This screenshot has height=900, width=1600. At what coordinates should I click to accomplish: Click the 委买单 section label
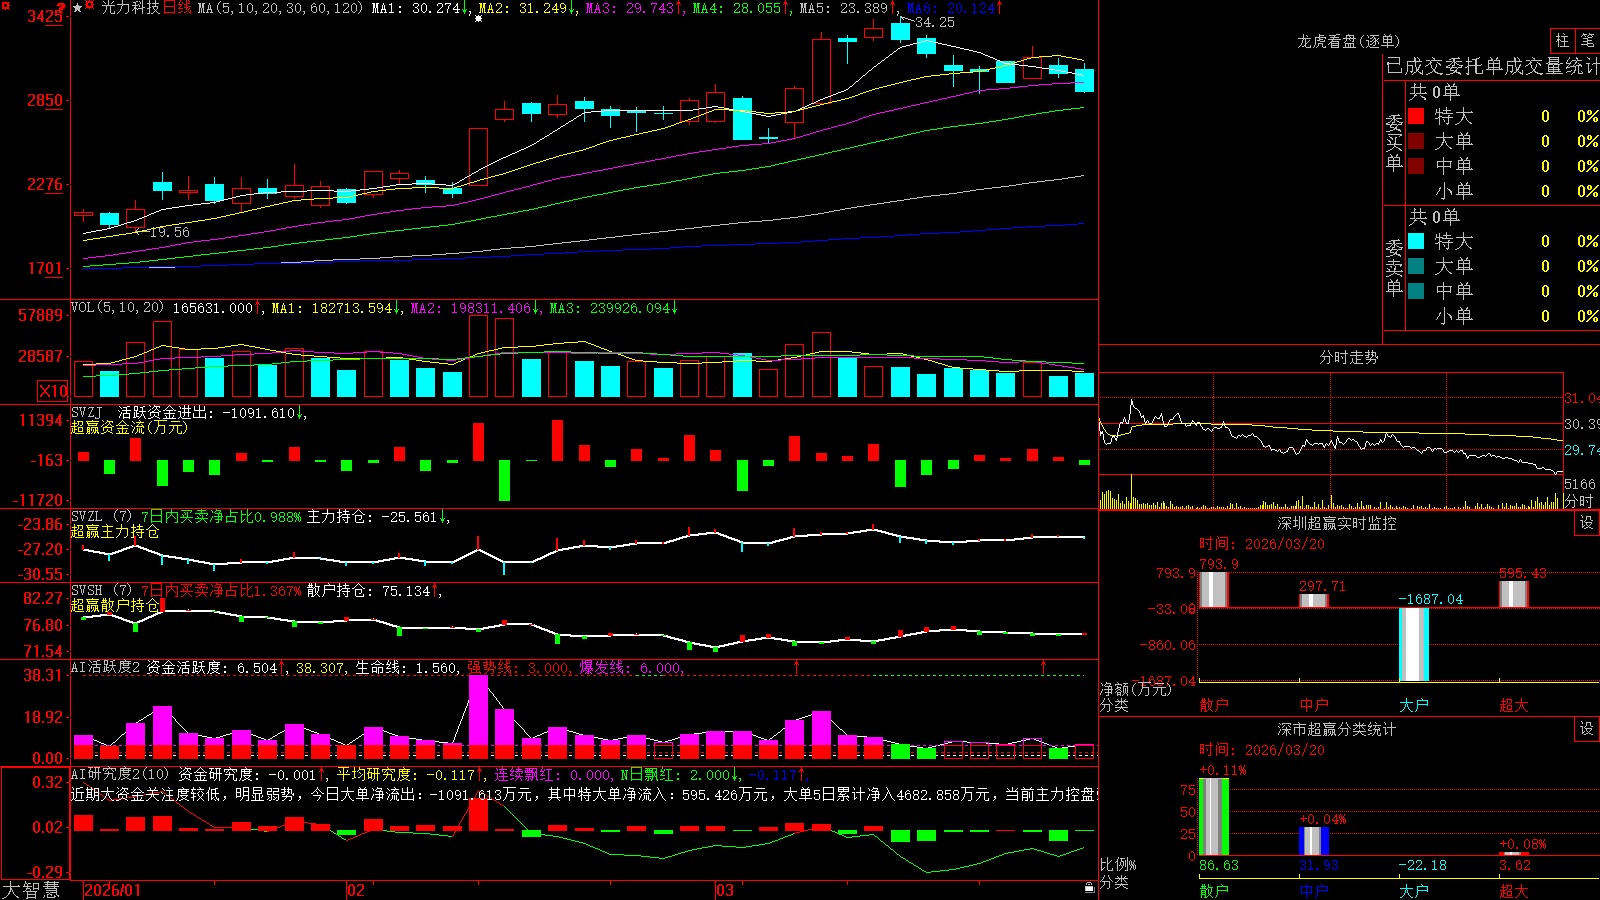click(1394, 142)
